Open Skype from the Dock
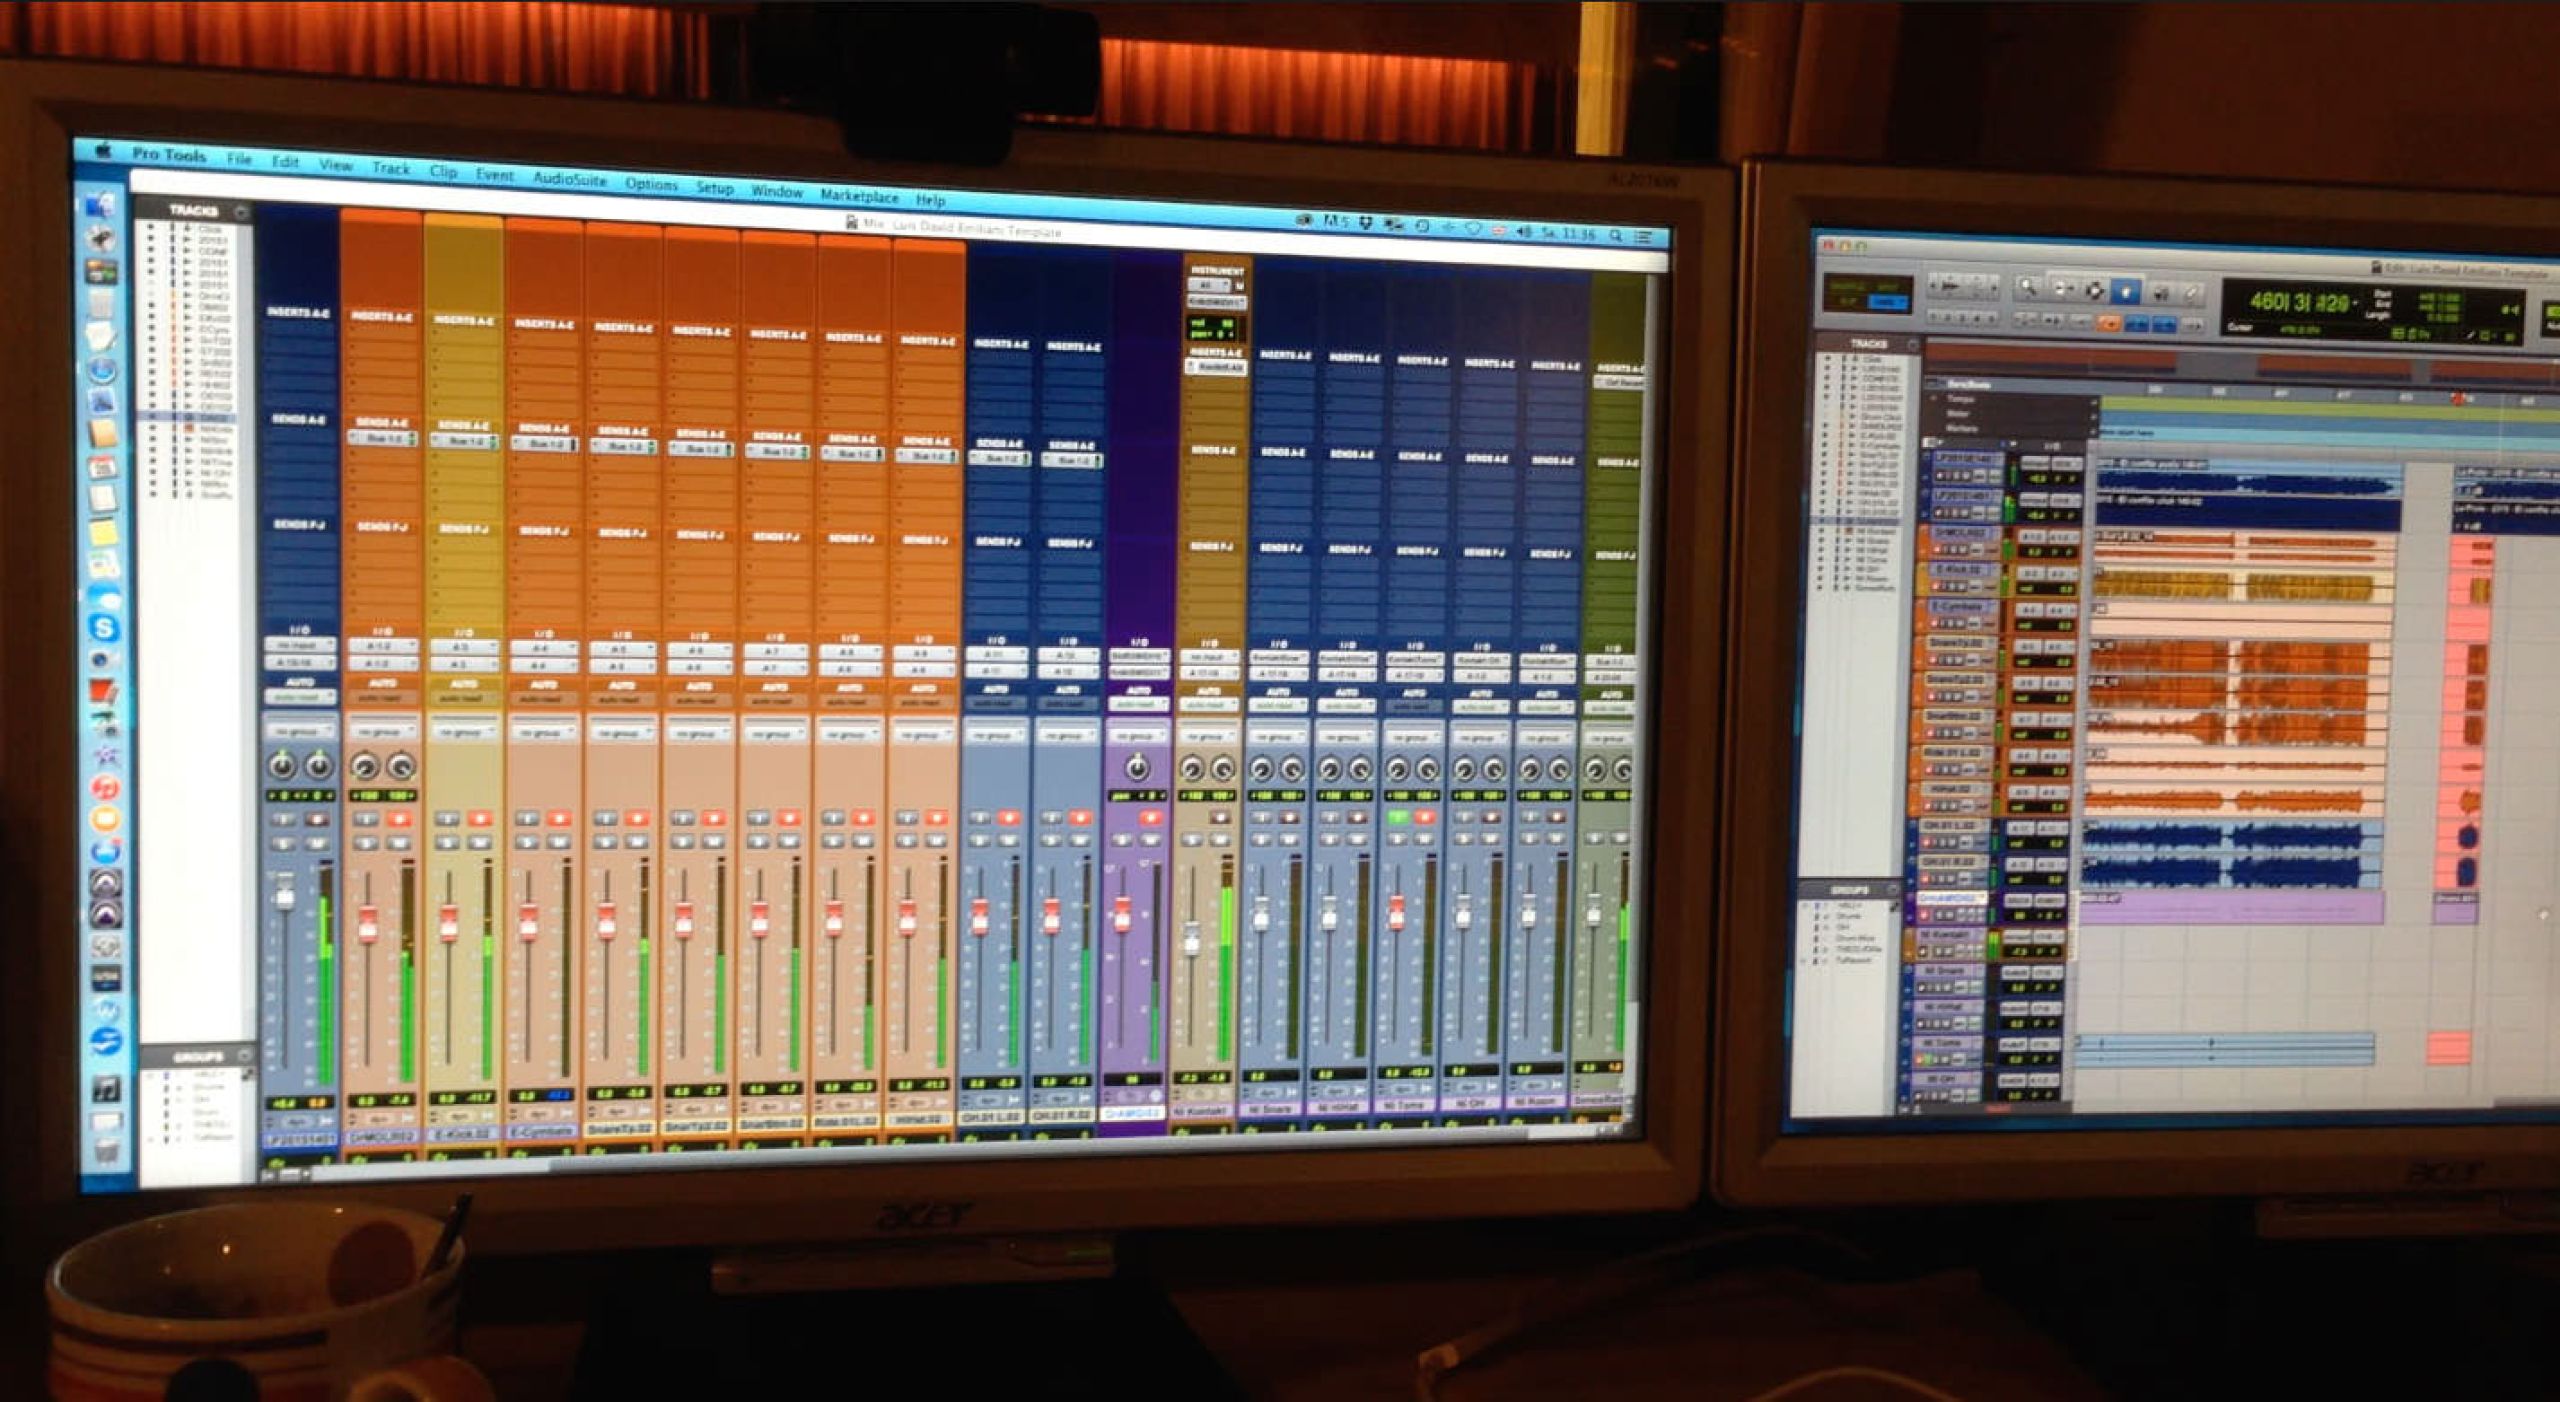2560x1402 pixels. (x=104, y=628)
